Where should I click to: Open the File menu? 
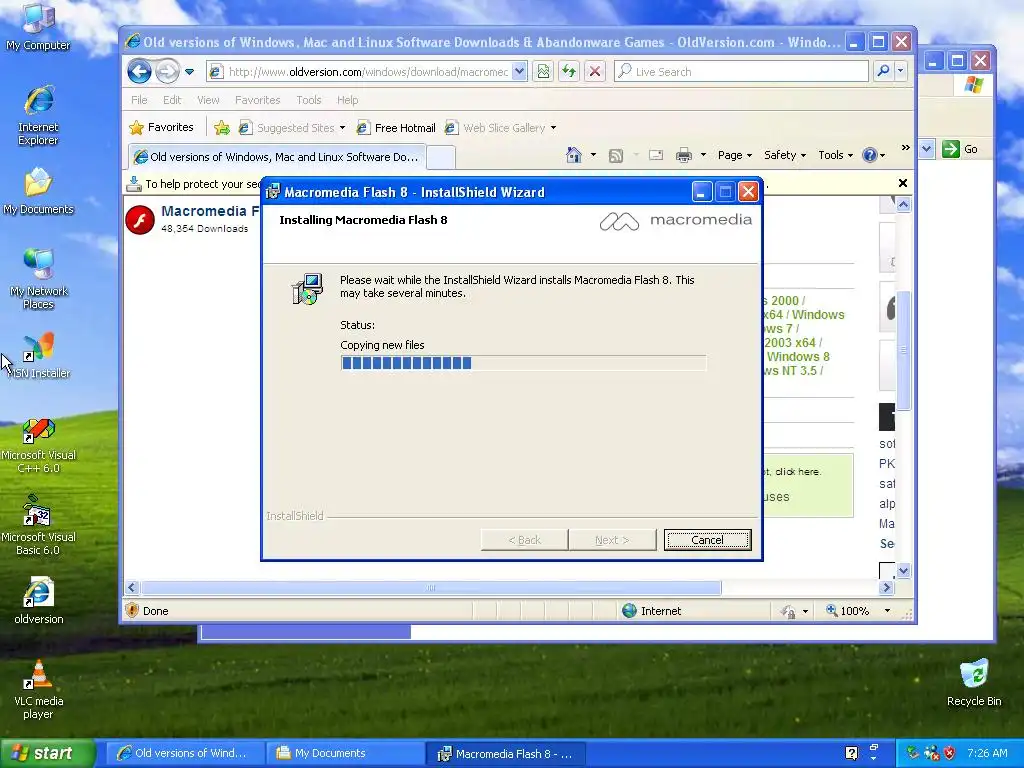[139, 100]
